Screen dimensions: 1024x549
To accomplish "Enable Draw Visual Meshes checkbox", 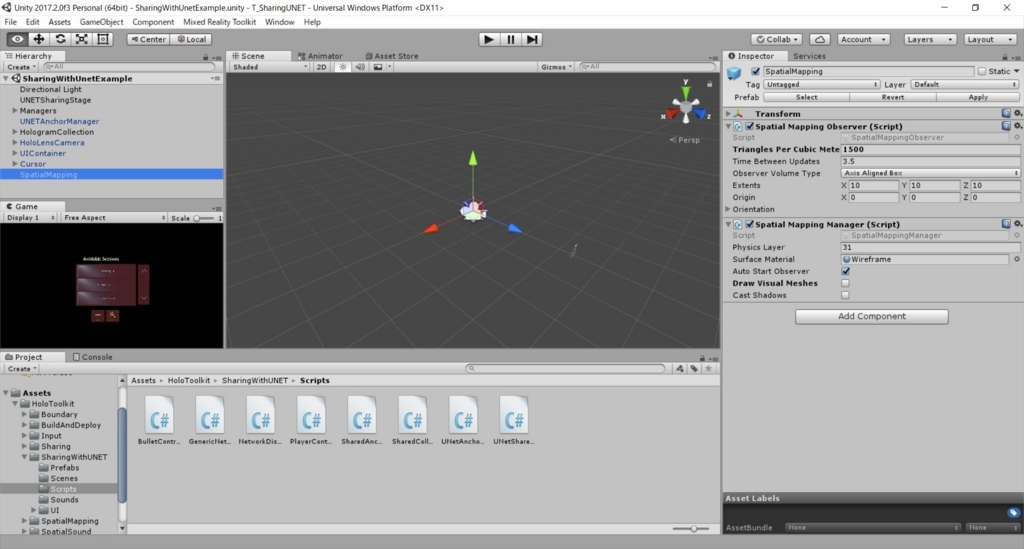I will (846, 283).
